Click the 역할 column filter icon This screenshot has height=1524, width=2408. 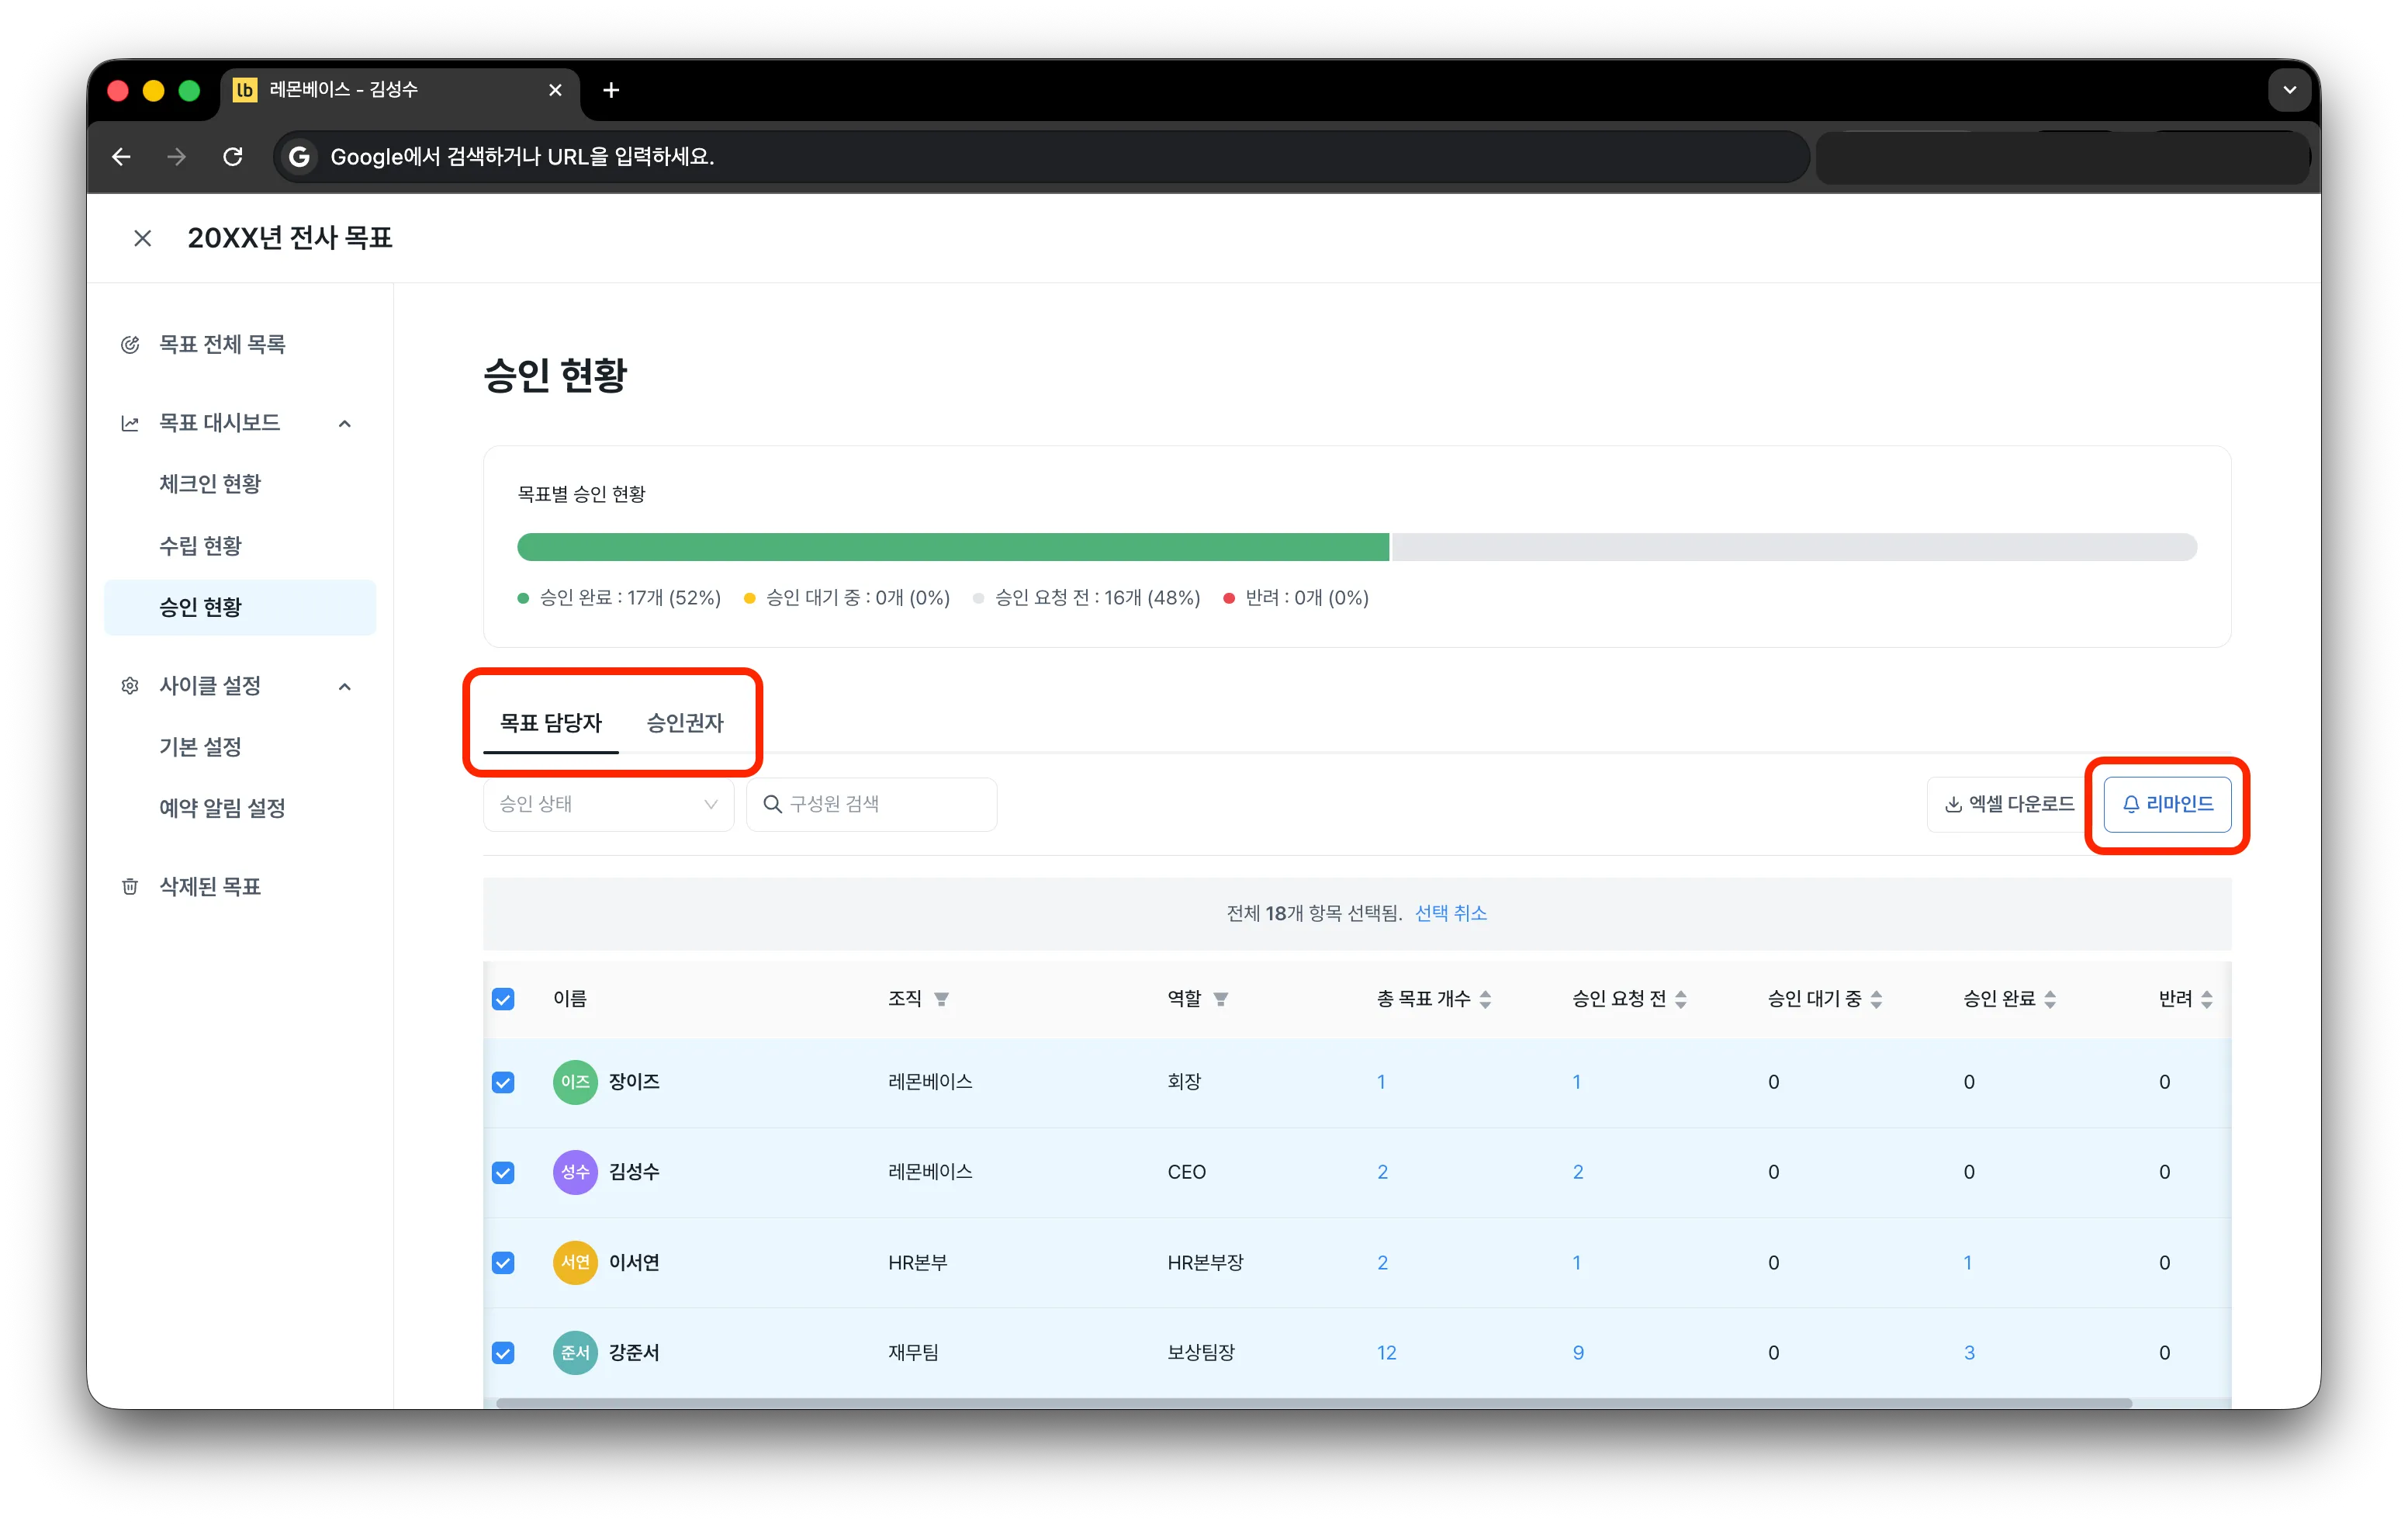point(1220,999)
